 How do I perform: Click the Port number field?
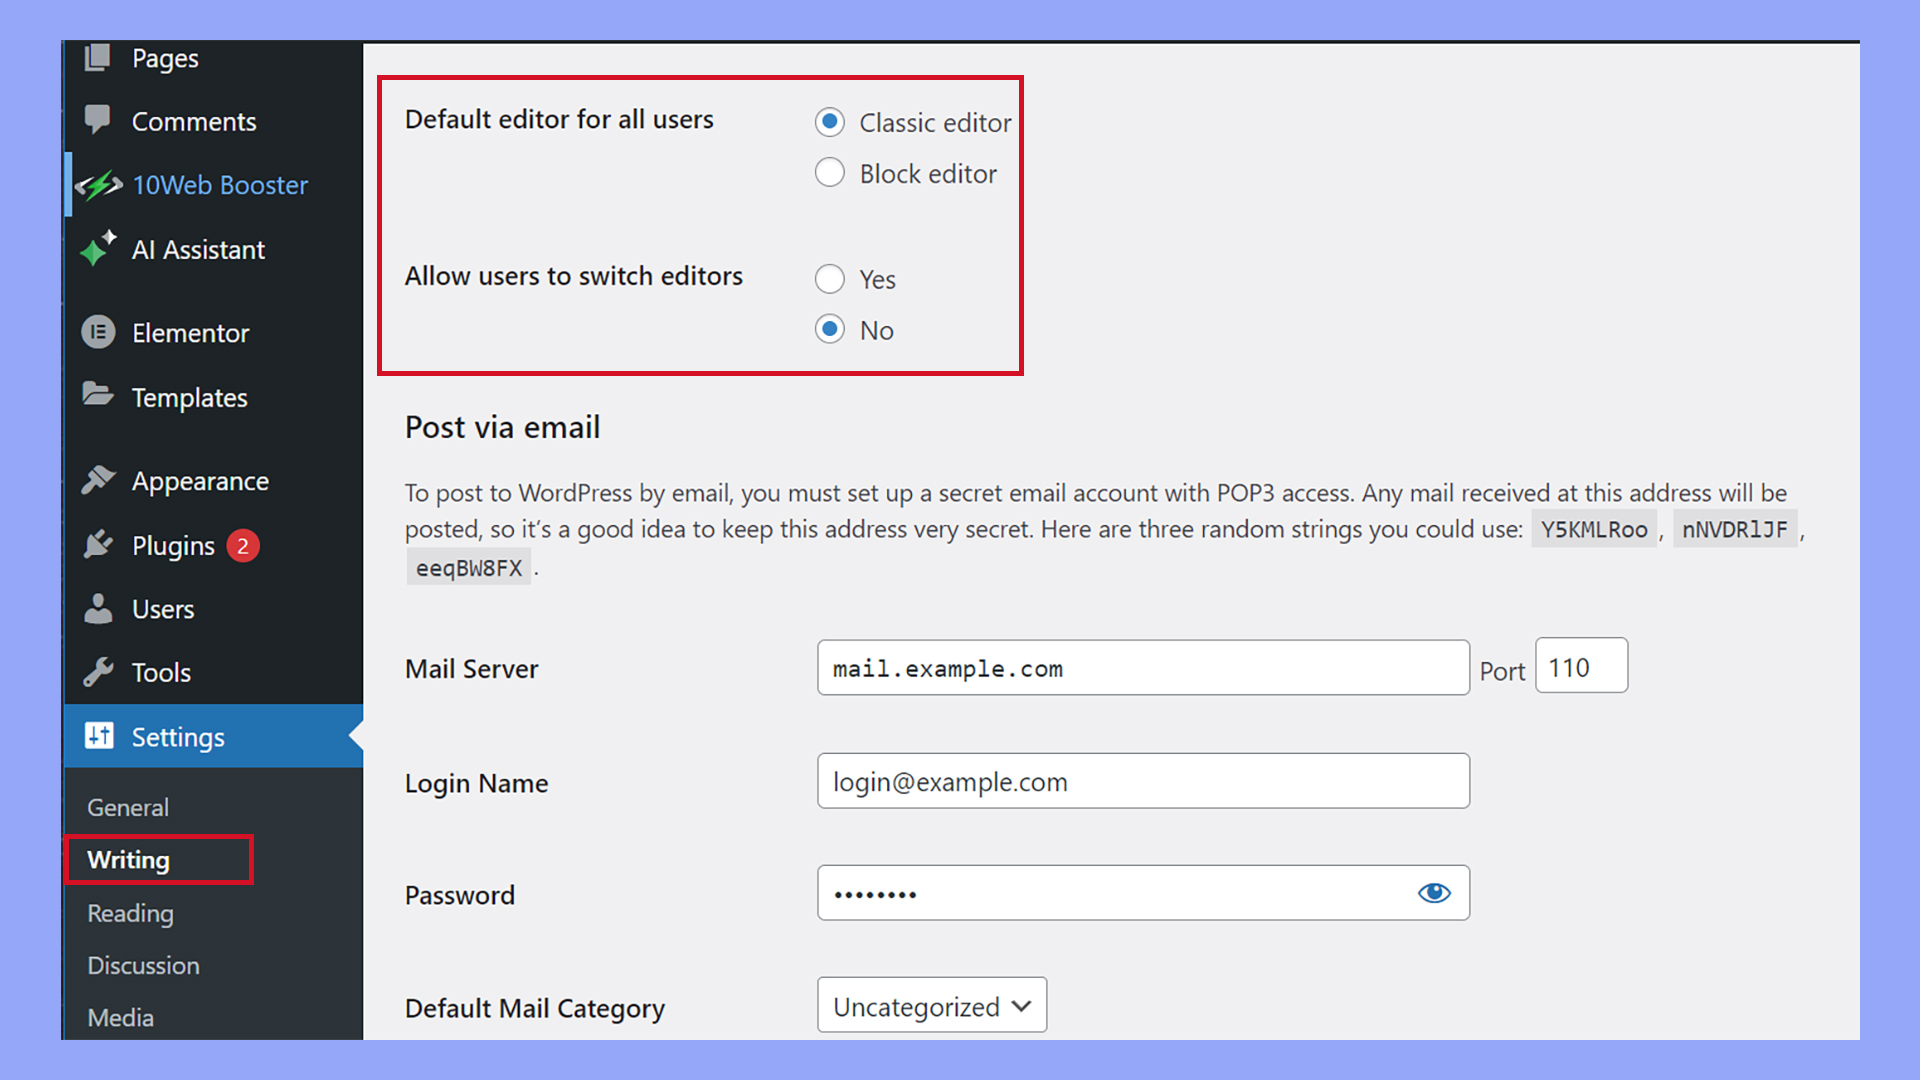(x=1580, y=666)
